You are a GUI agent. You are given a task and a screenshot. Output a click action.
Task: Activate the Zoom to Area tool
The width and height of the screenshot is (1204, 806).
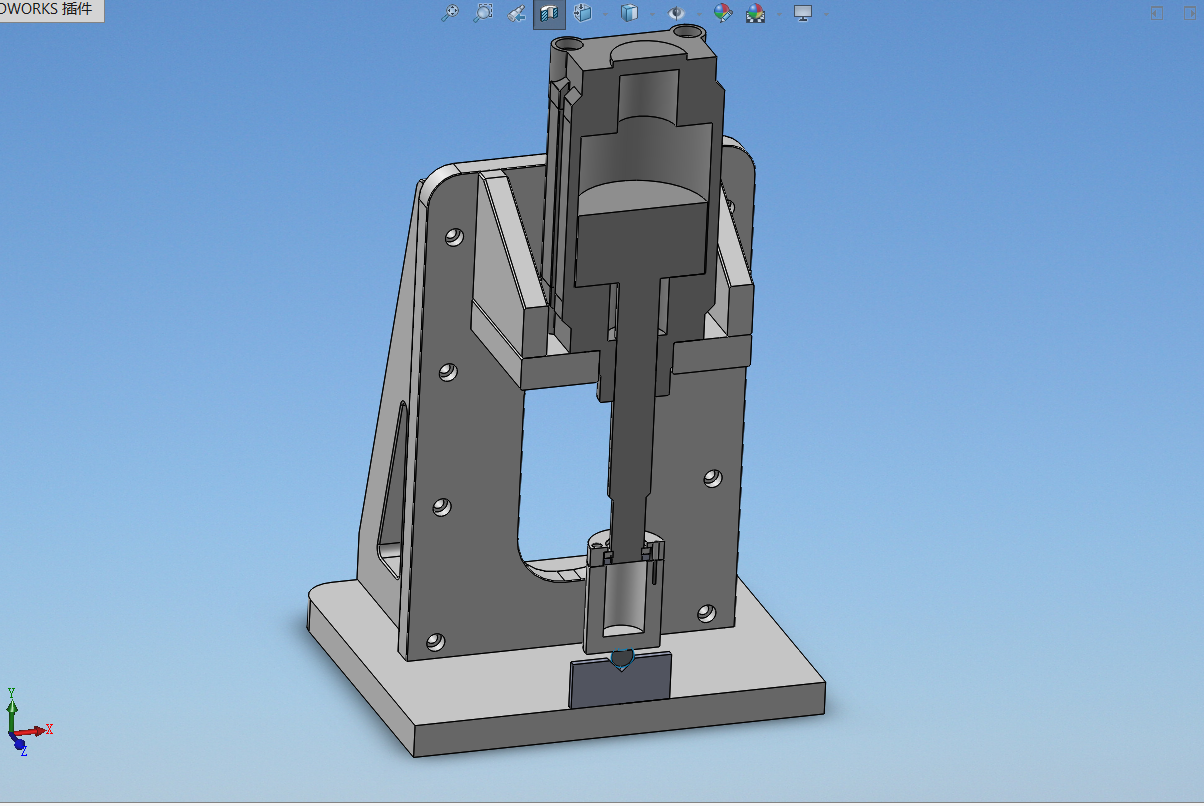(483, 12)
